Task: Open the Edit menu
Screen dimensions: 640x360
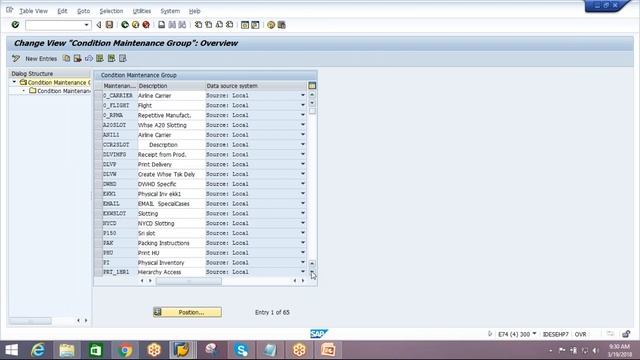Action: point(62,11)
